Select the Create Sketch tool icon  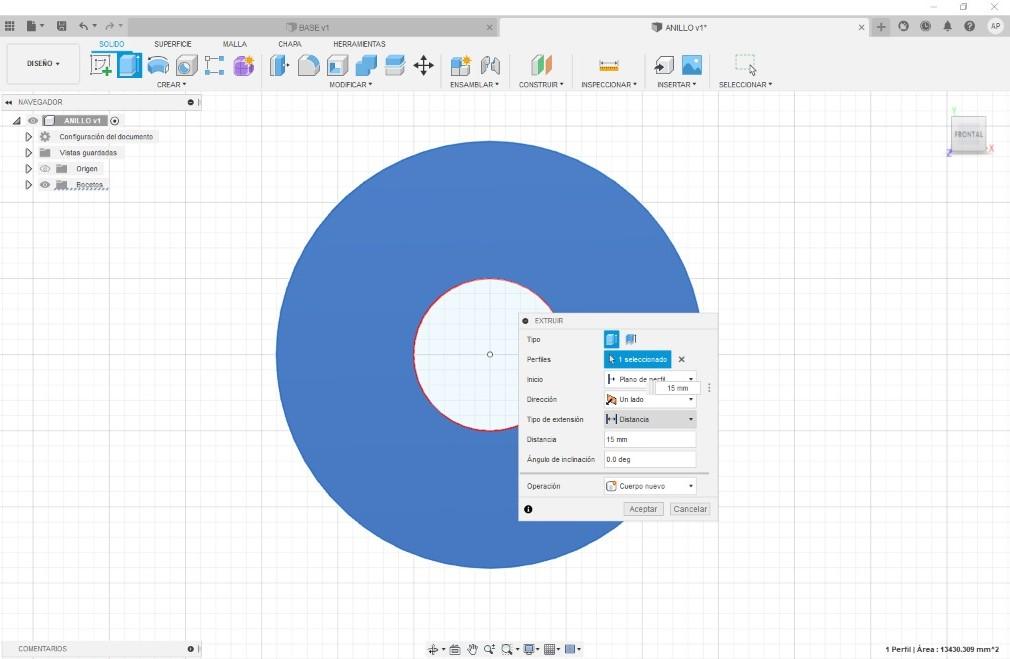(x=100, y=65)
